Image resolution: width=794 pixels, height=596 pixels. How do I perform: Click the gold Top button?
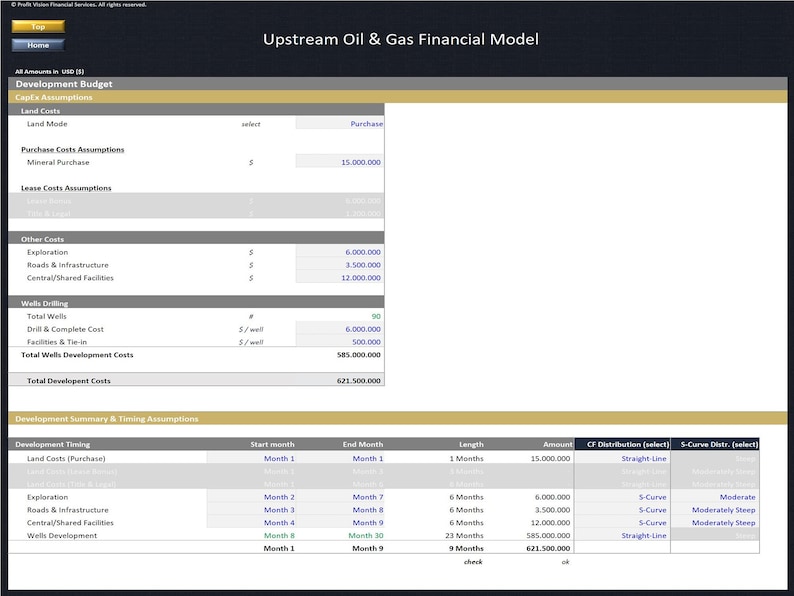click(38, 26)
